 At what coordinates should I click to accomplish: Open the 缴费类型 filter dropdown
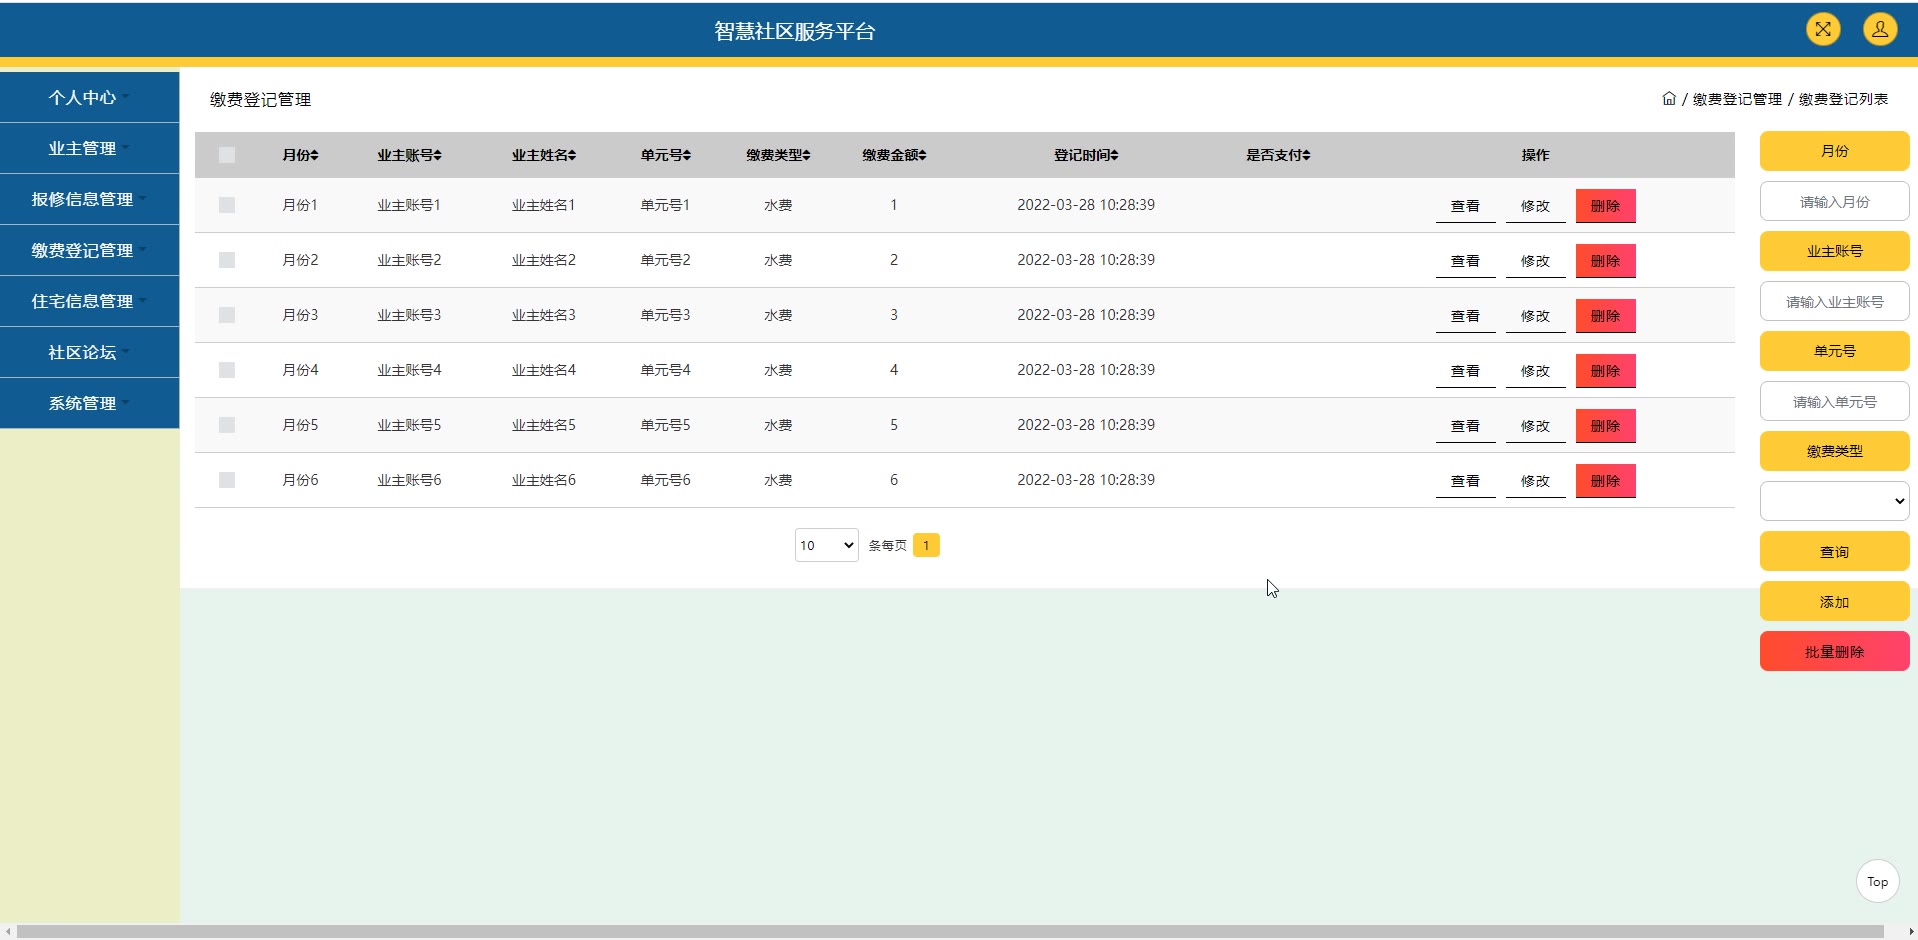1834,501
